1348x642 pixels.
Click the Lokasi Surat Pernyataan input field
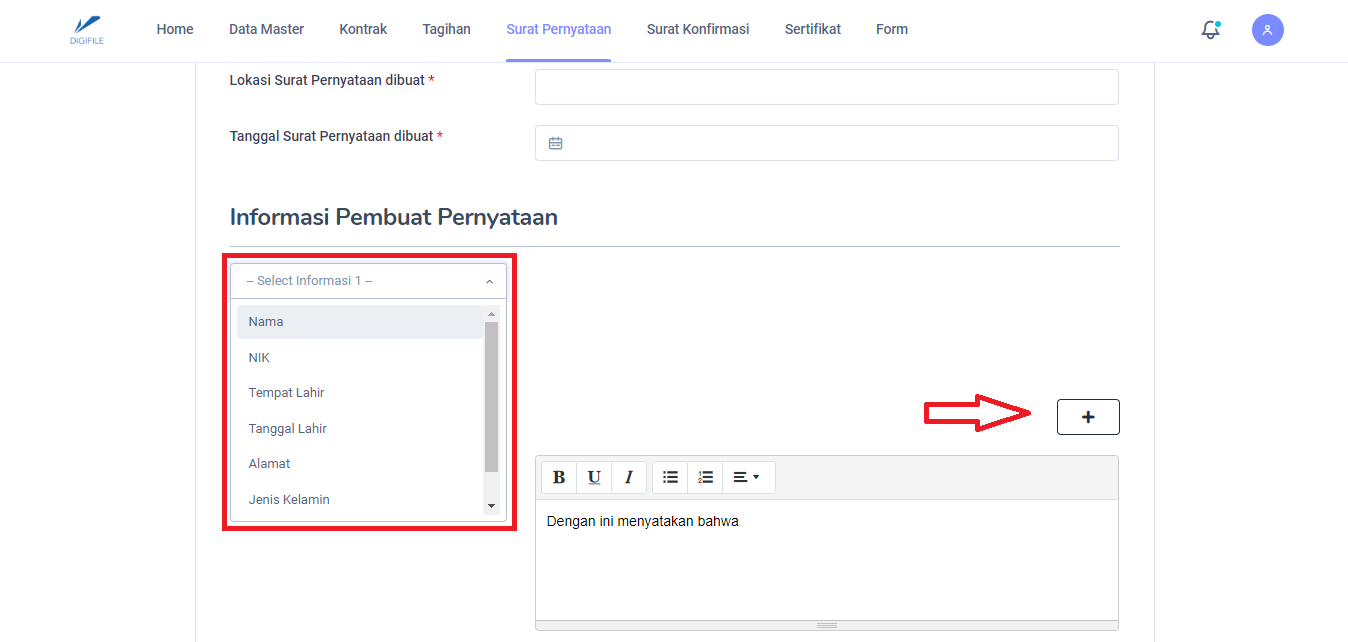826,87
